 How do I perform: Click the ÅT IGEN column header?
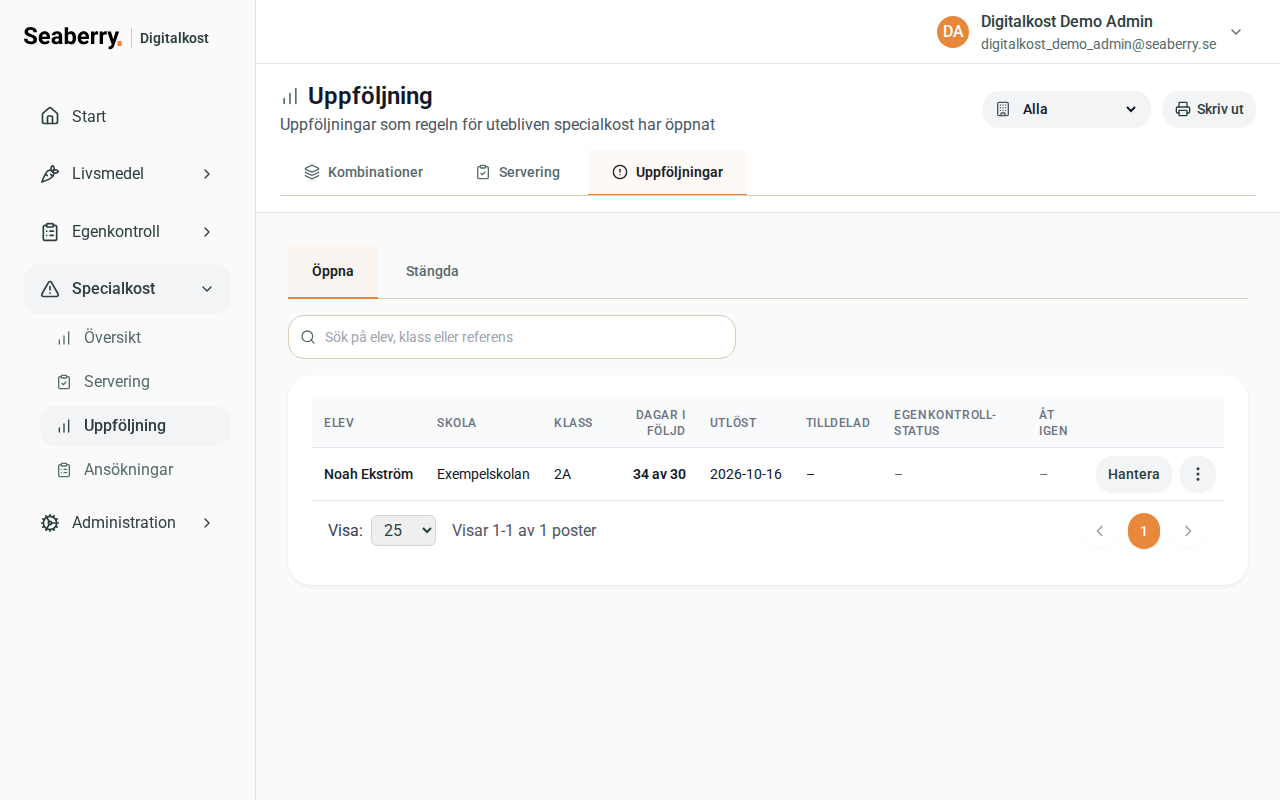pos(1053,423)
